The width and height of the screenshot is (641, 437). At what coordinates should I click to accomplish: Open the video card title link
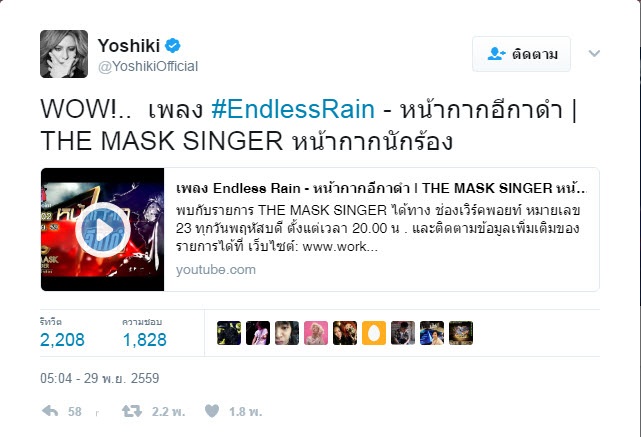[x=381, y=188]
